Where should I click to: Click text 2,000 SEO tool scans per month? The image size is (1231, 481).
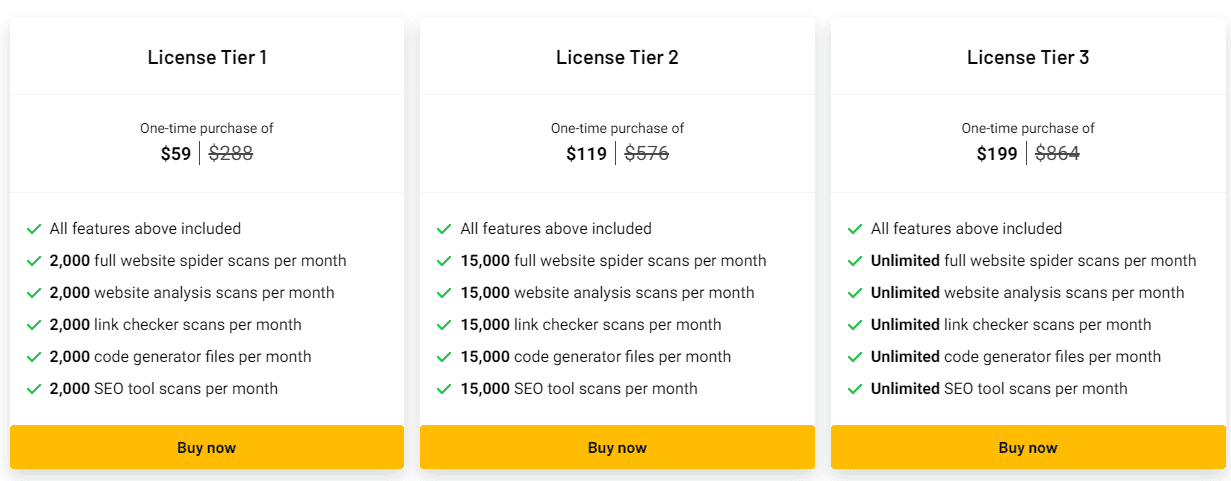[x=164, y=389]
